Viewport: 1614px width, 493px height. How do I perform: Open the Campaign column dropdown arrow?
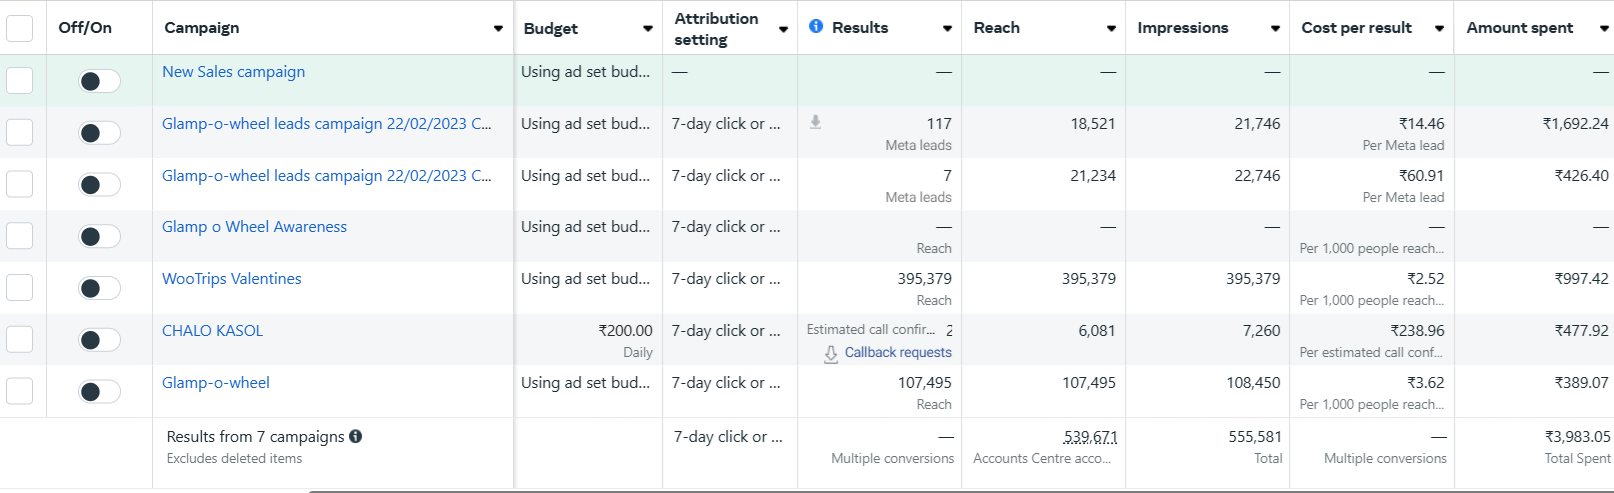(x=498, y=28)
